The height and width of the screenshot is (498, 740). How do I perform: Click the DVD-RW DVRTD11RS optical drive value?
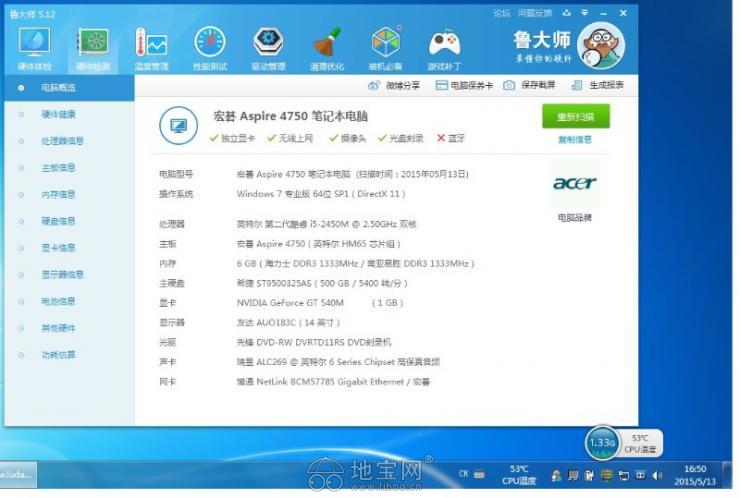(x=314, y=343)
